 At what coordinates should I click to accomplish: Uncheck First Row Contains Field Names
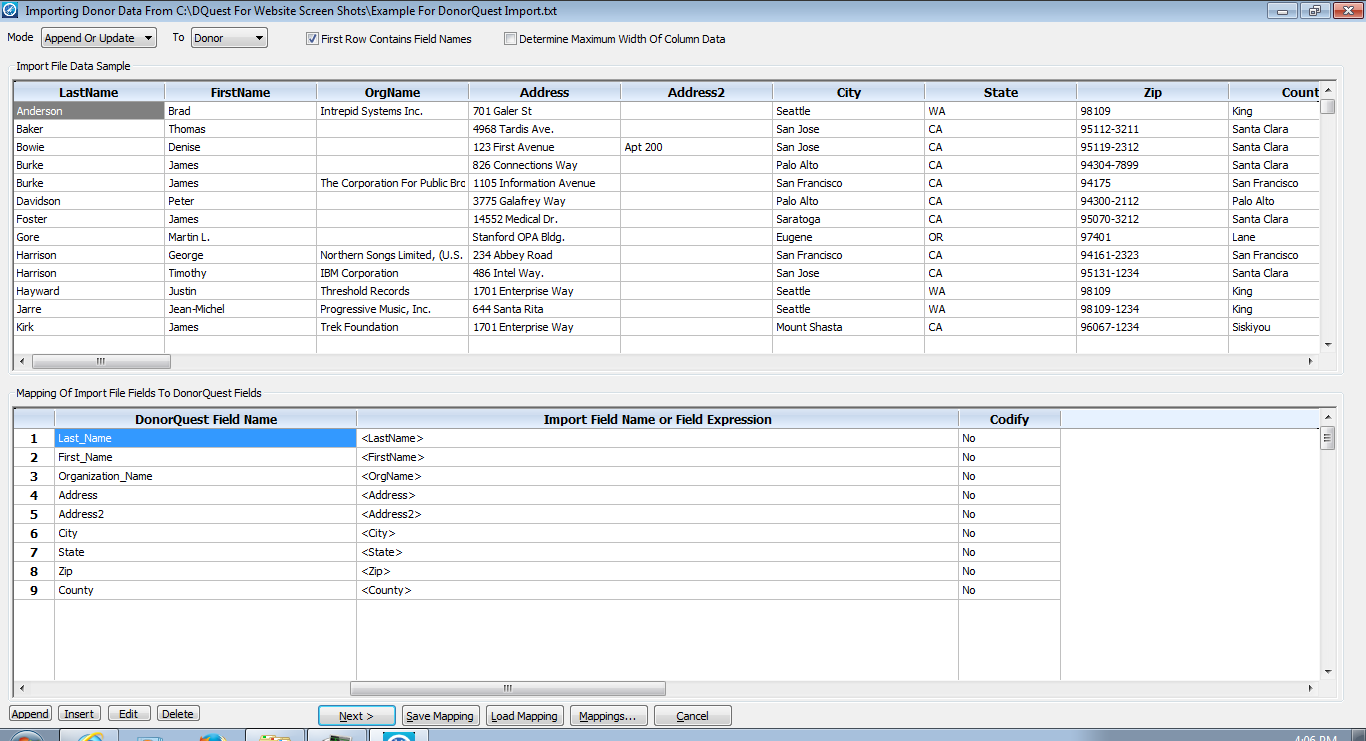coord(313,39)
